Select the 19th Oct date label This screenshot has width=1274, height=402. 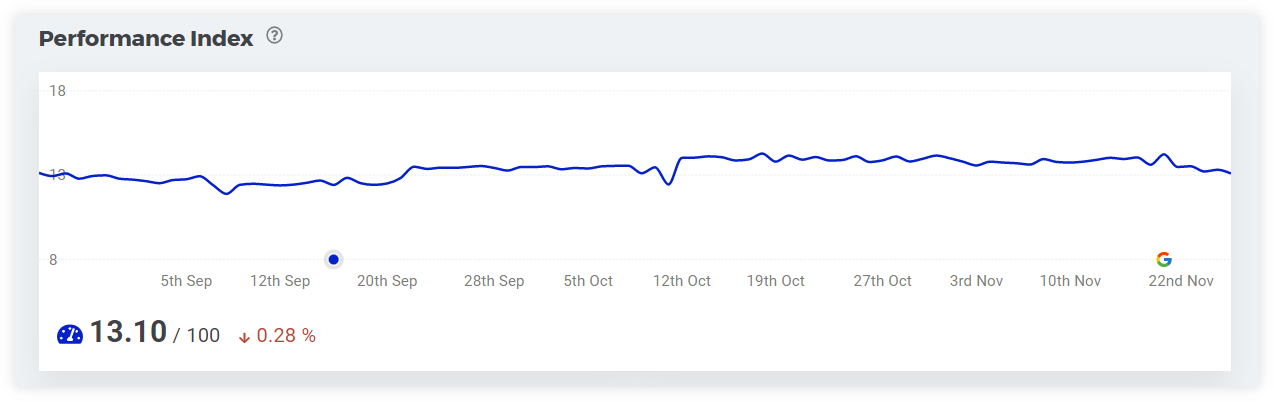pyautogui.click(x=776, y=281)
